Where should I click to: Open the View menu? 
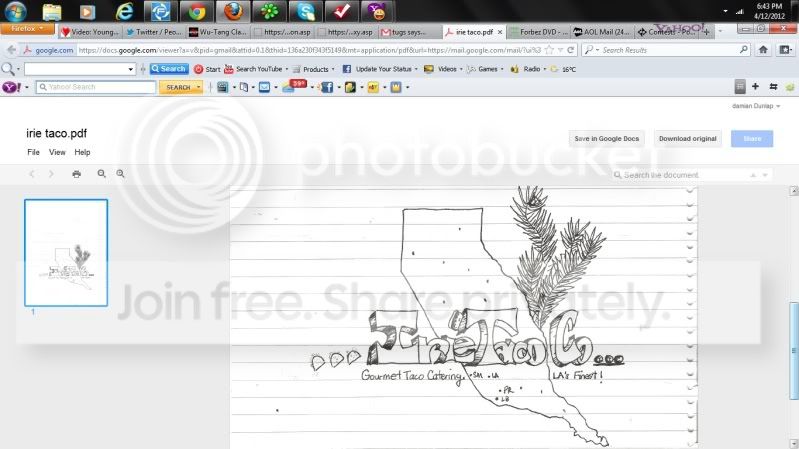click(x=57, y=152)
